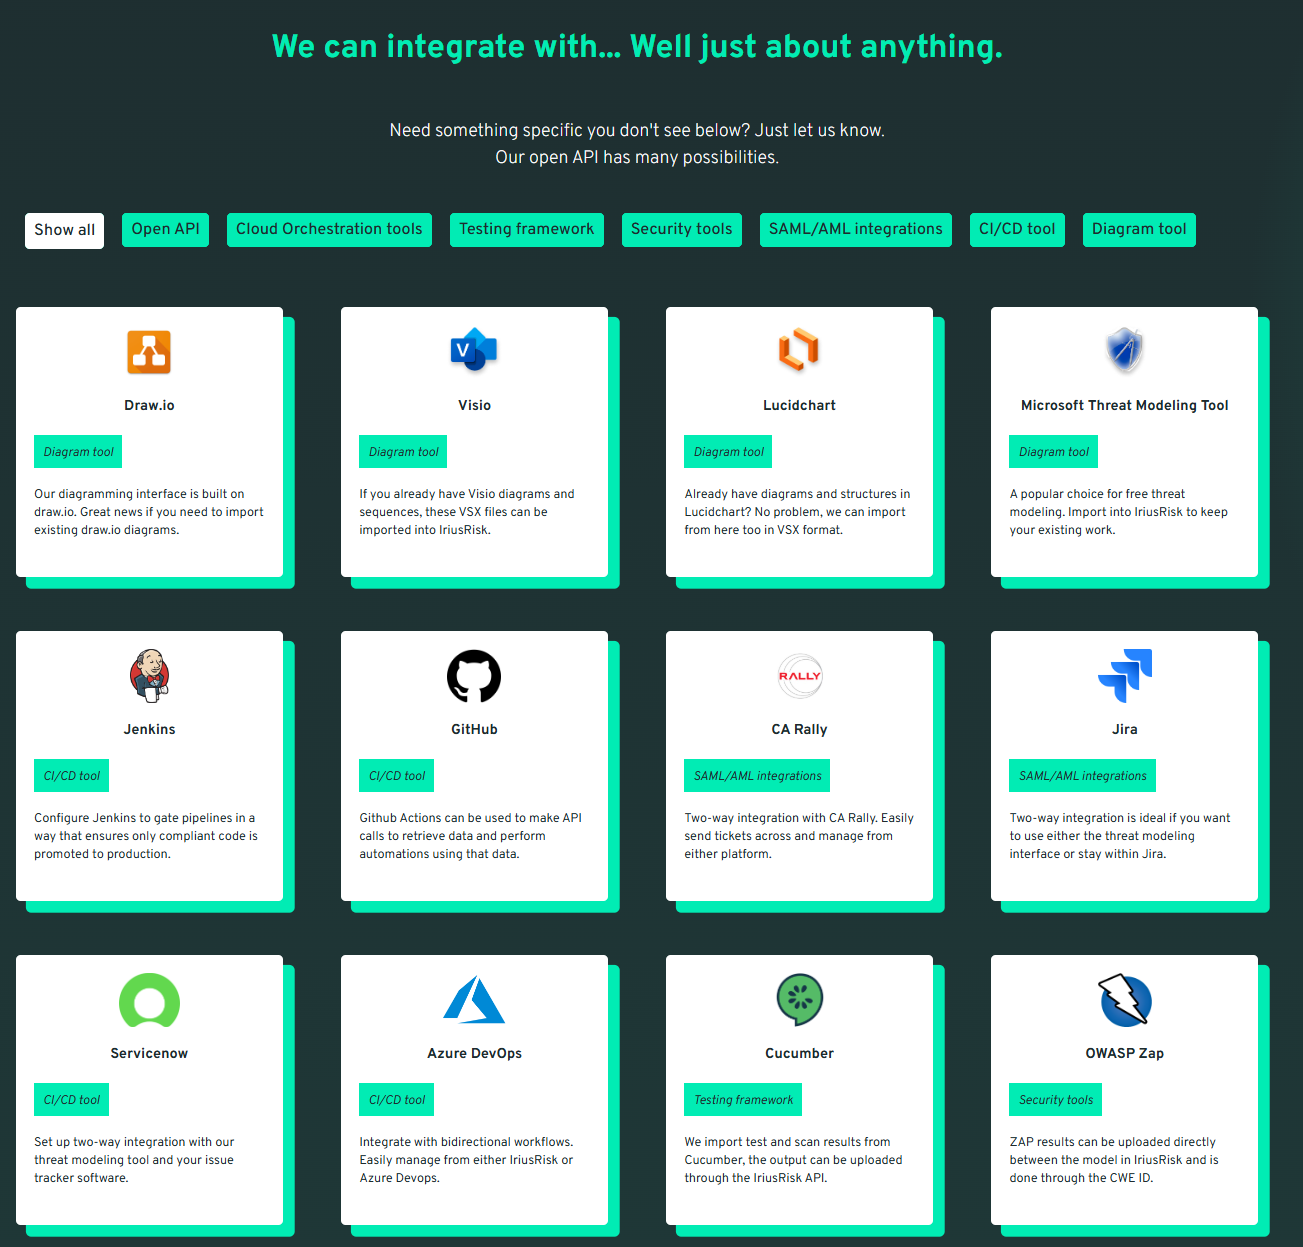
Task: Open the Visio card title
Action: click(474, 405)
